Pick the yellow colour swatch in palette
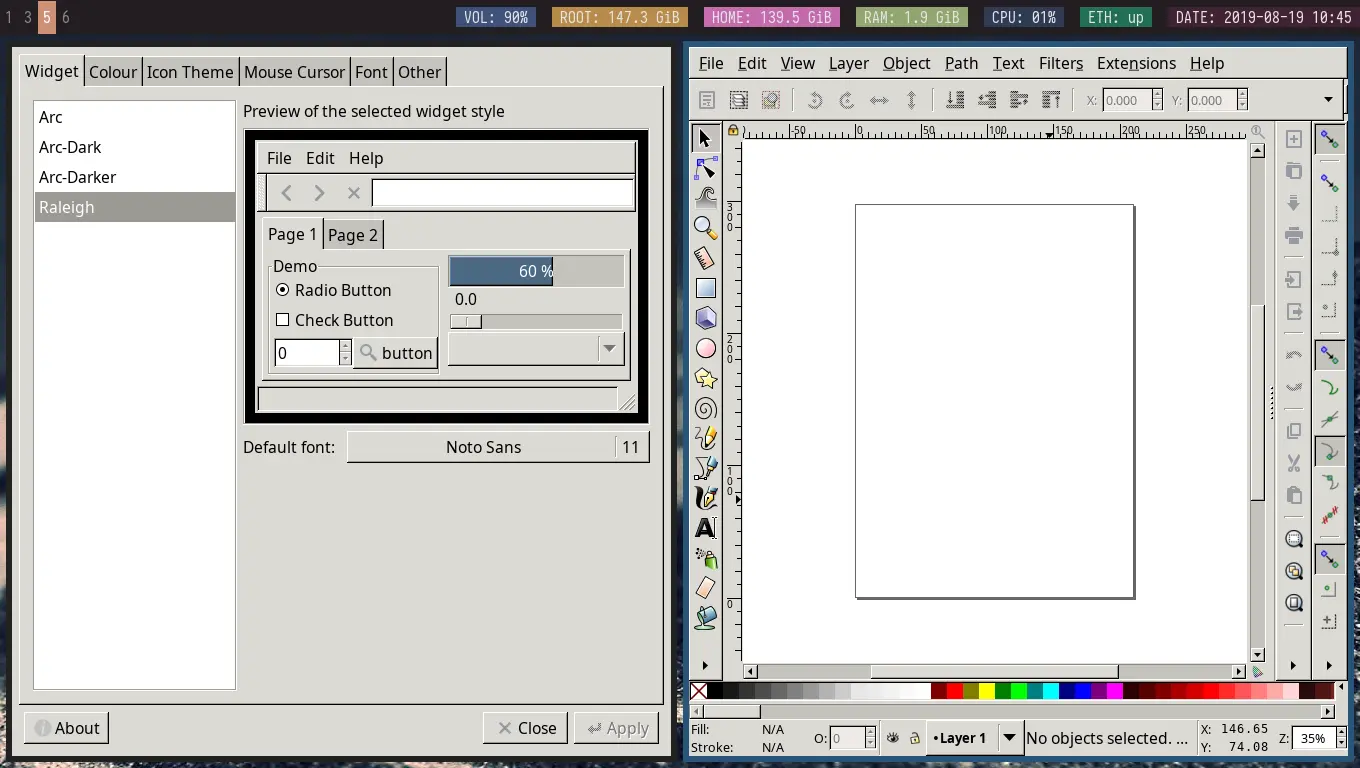Image resolution: width=1360 pixels, height=768 pixels. (x=987, y=691)
